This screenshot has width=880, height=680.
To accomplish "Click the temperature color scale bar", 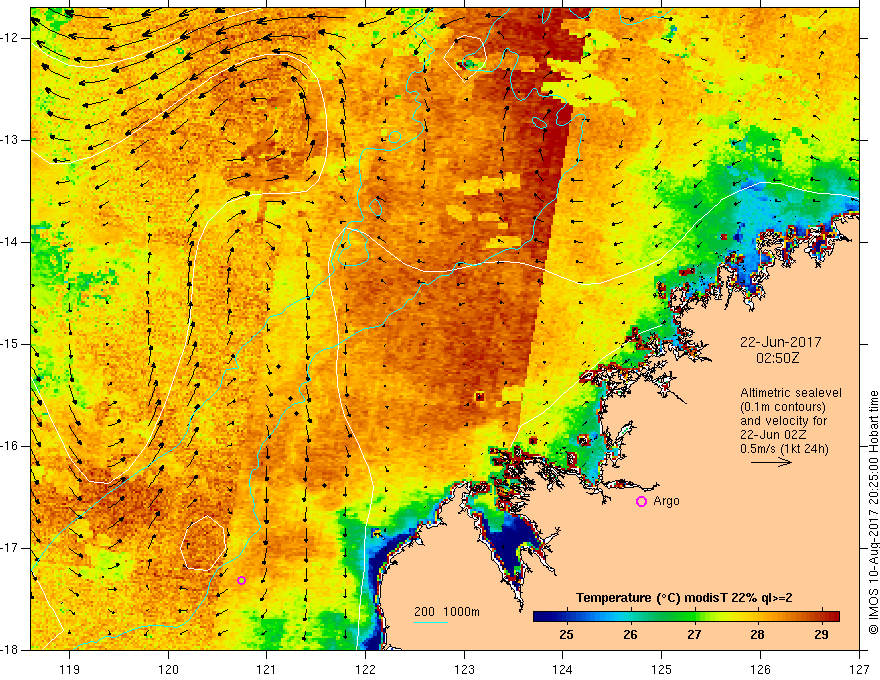I will pos(686,617).
